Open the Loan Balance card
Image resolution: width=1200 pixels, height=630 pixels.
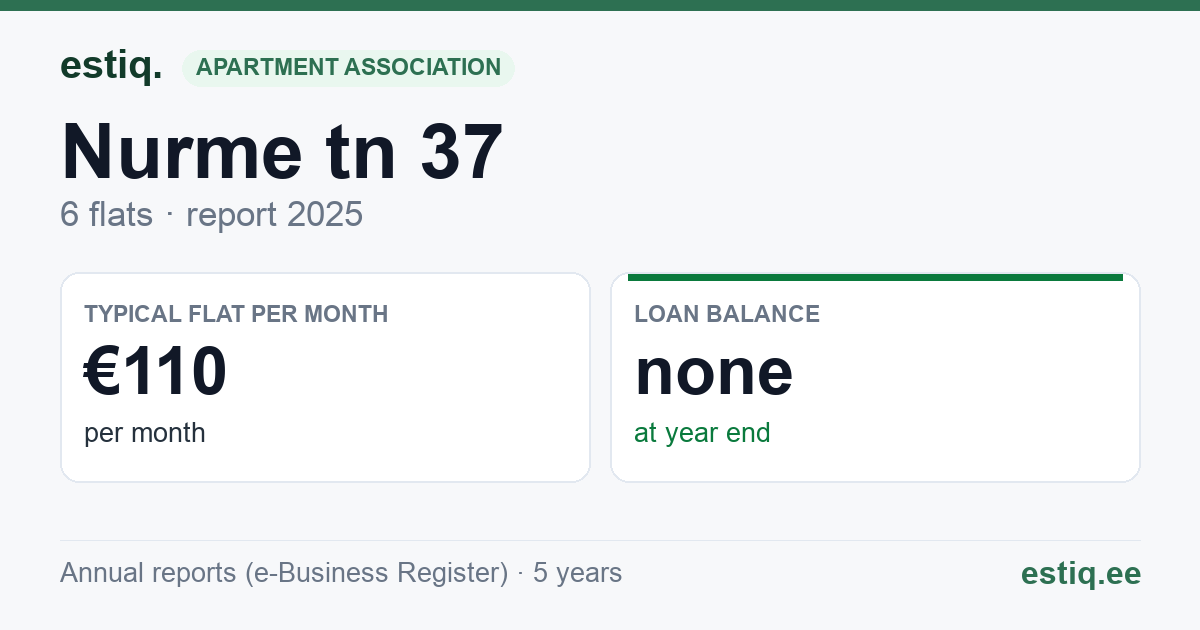[875, 377]
